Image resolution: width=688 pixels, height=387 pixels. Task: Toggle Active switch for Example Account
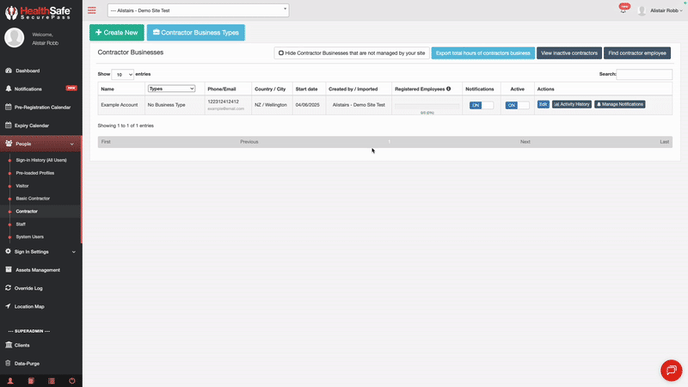[x=517, y=105]
